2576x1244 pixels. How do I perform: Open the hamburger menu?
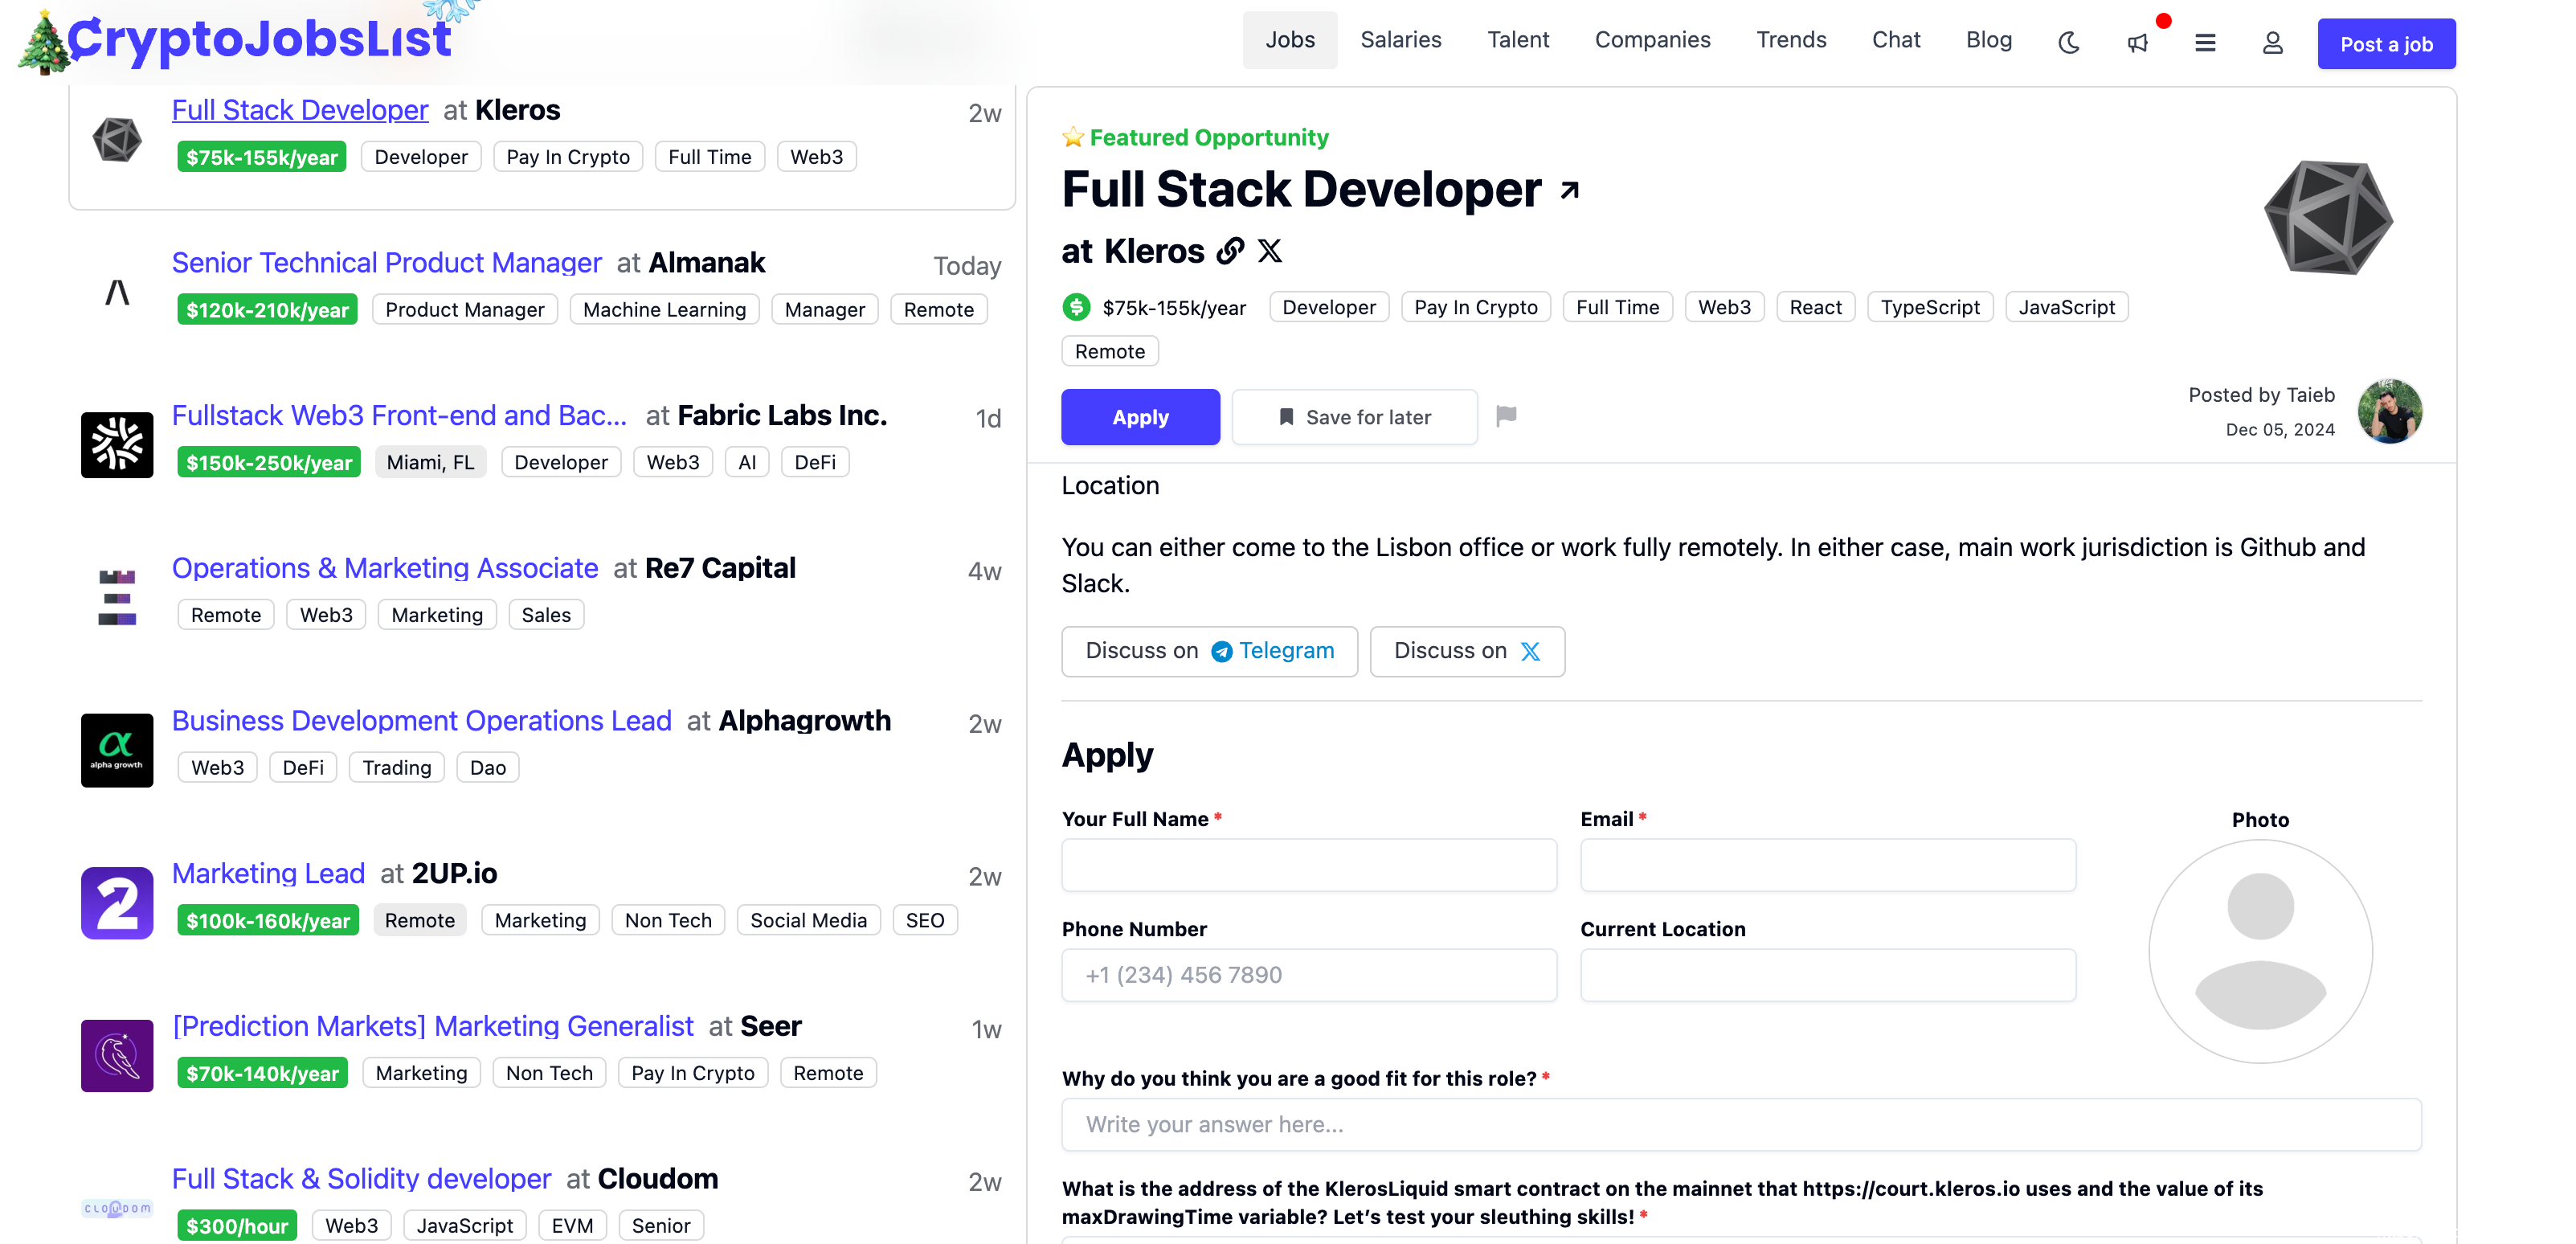(2205, 42)
